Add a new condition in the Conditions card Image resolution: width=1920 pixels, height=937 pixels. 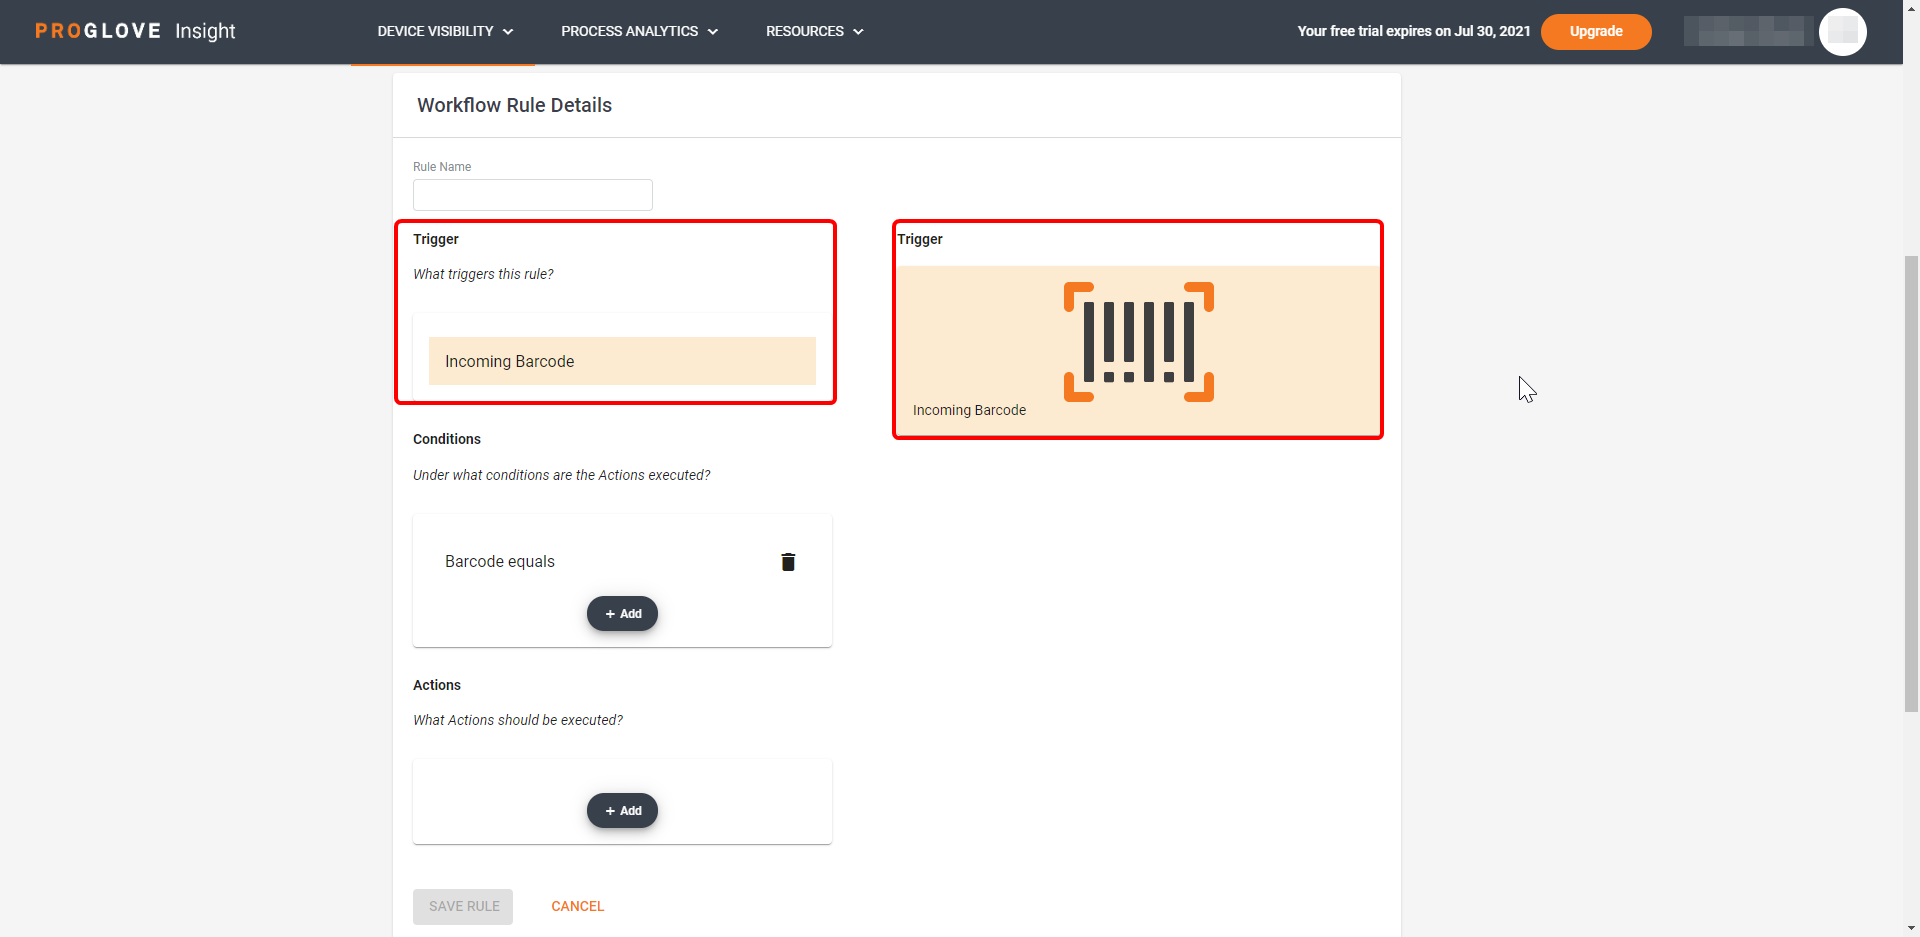pos(622,614)
